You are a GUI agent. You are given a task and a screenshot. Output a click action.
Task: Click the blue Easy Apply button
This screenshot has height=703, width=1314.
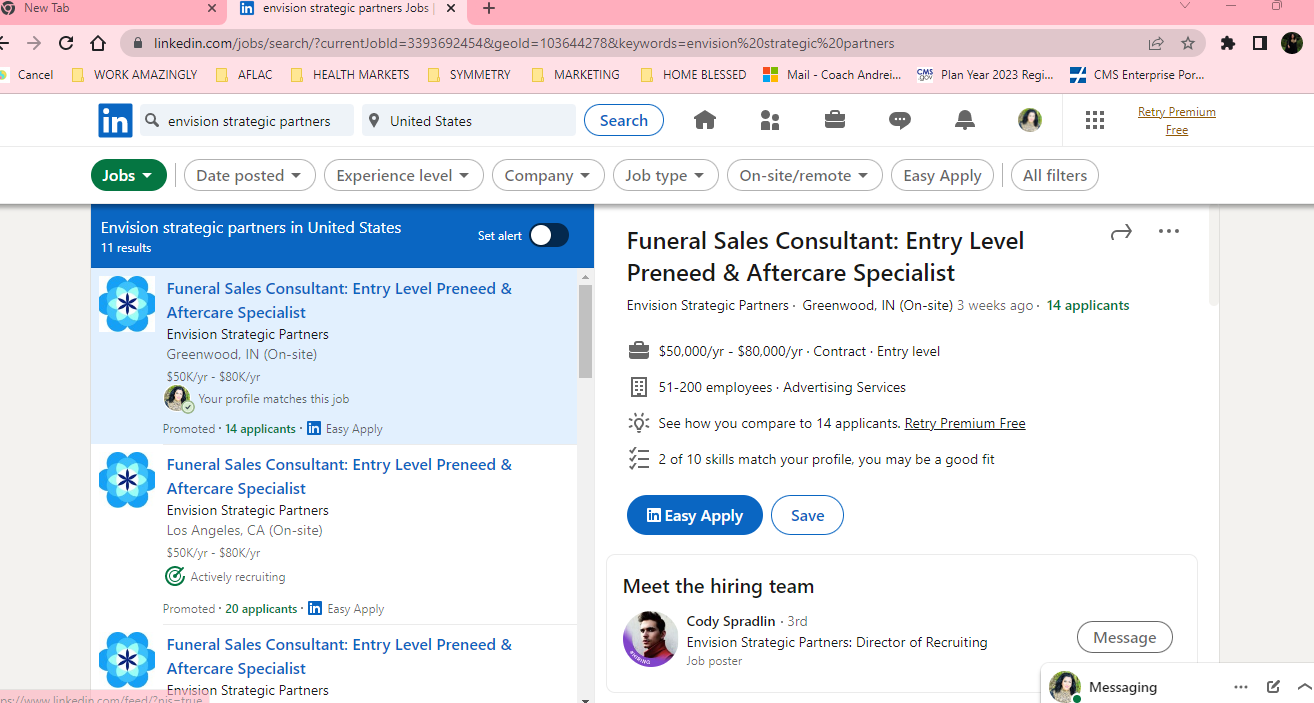(x=695, y=515)
